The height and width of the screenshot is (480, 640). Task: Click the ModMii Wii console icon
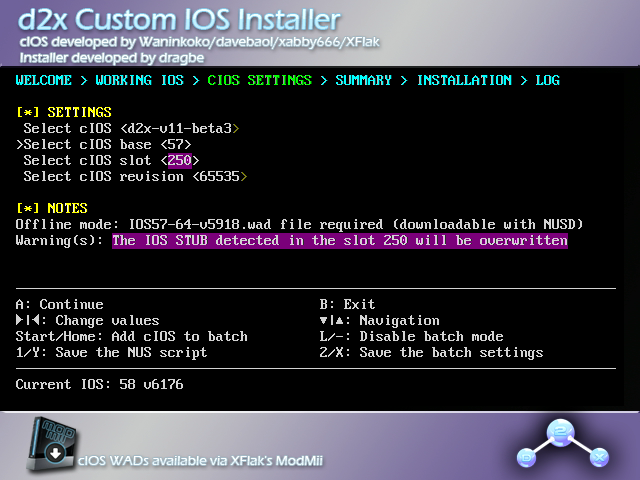(x=52, y=444)
